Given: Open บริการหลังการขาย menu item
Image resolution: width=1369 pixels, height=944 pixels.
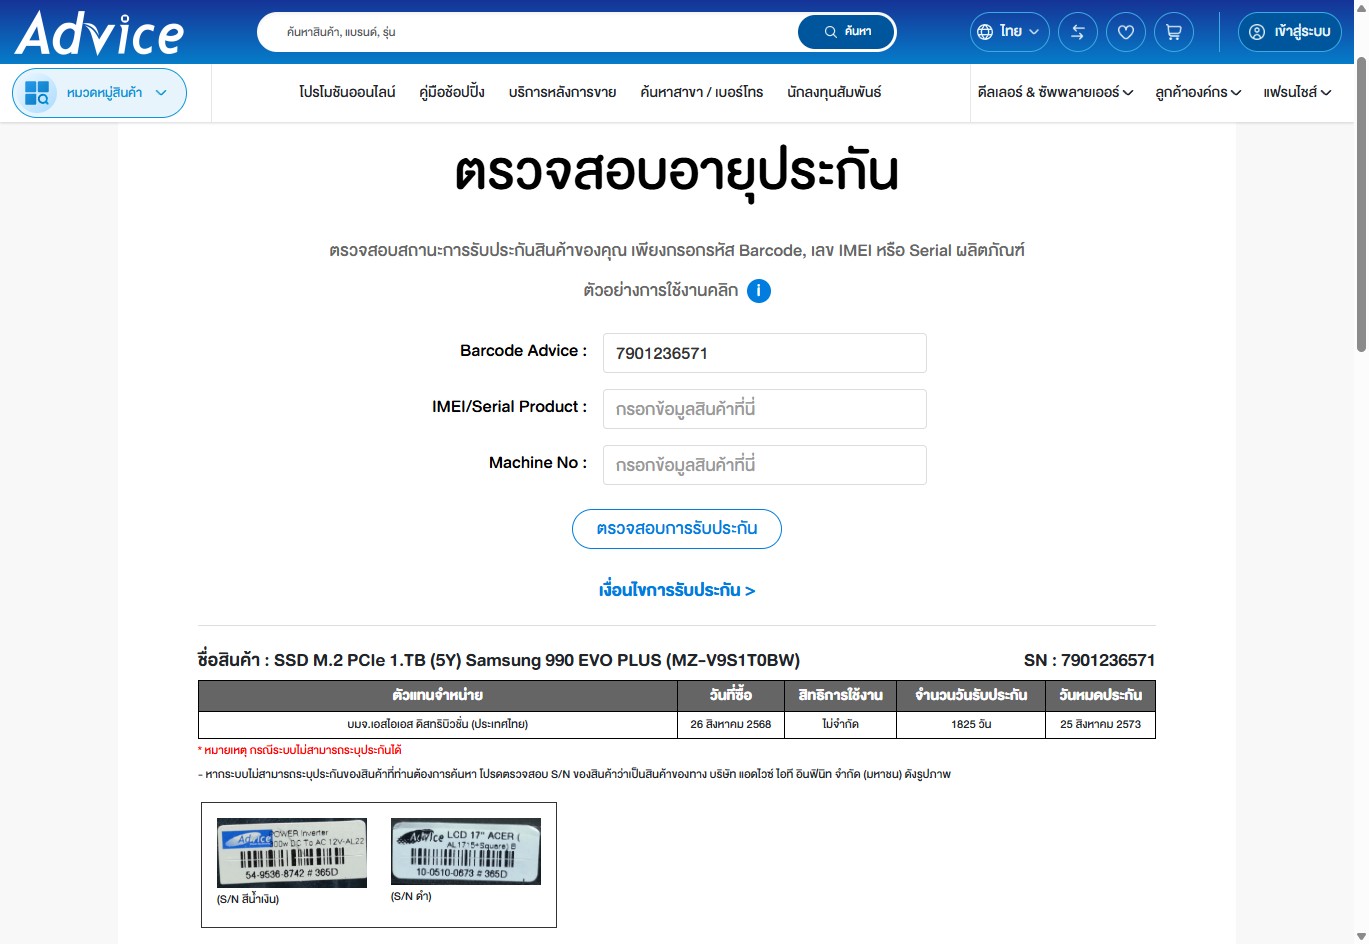Looking at the screenshot, I should 562,92.
